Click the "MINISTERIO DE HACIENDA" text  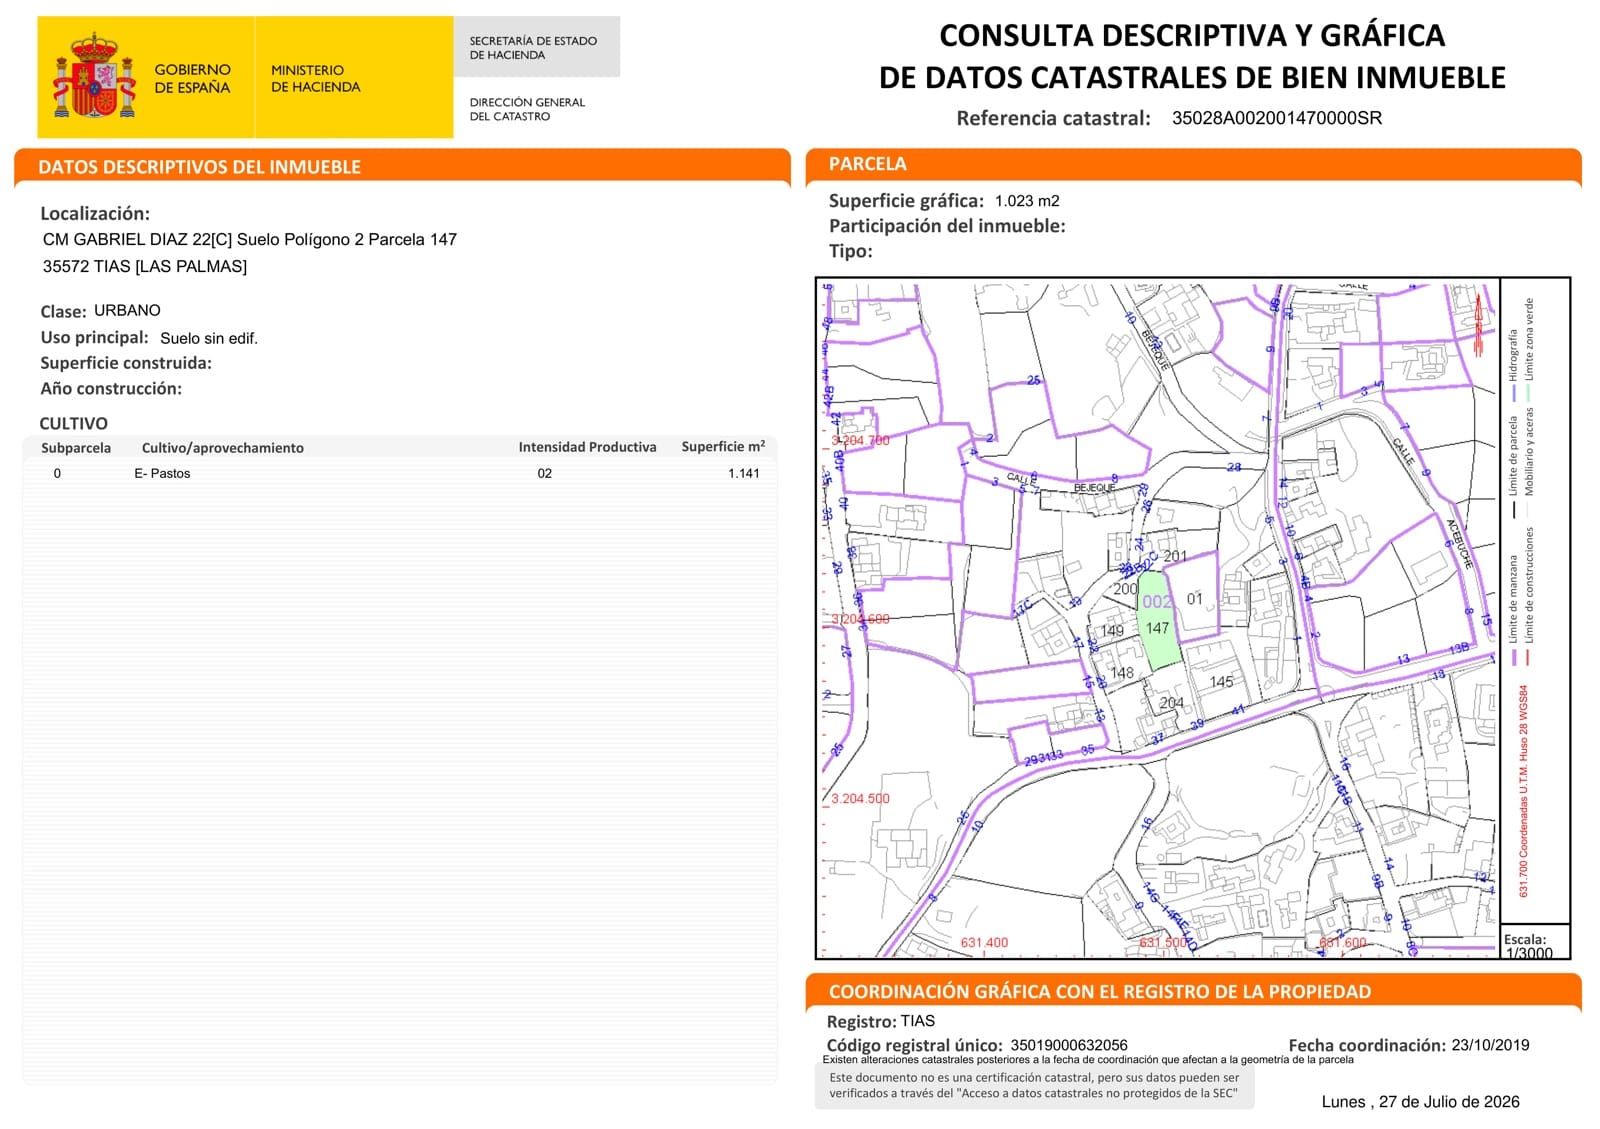(x=315, y=78)
